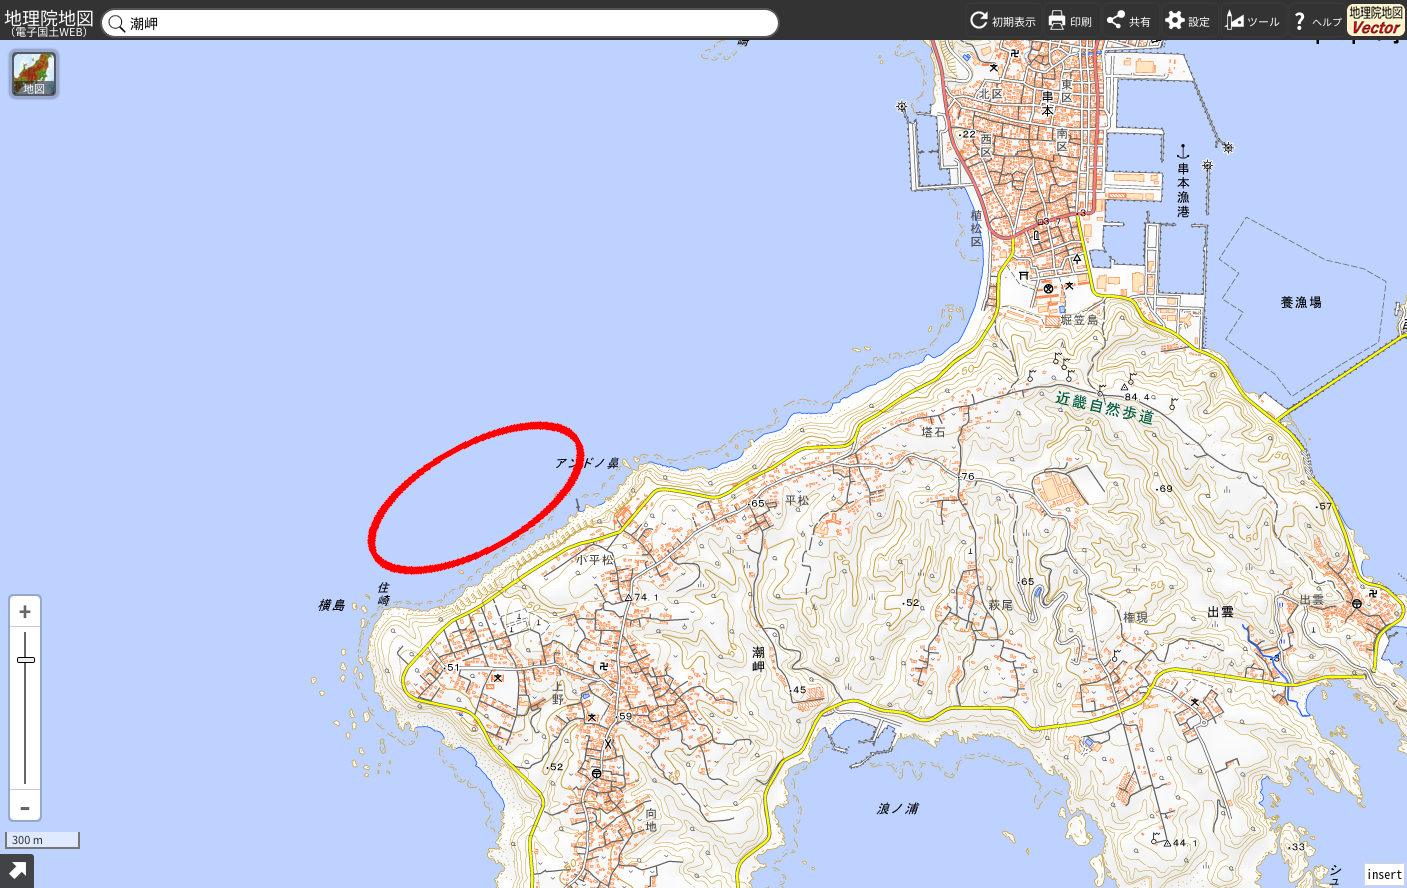Viewport: 1407px width, 888px height.
Task: Open the 印刷 print option
Action: (1069, 21)
